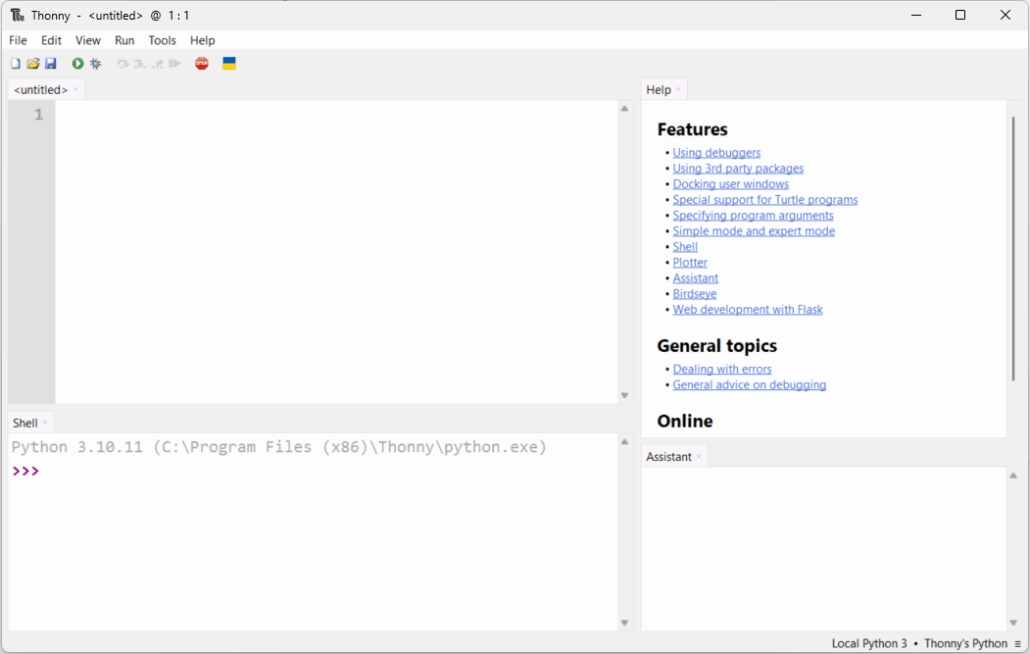Open the Tools menu
1030x654 pixels.
[x=162, y=40]
